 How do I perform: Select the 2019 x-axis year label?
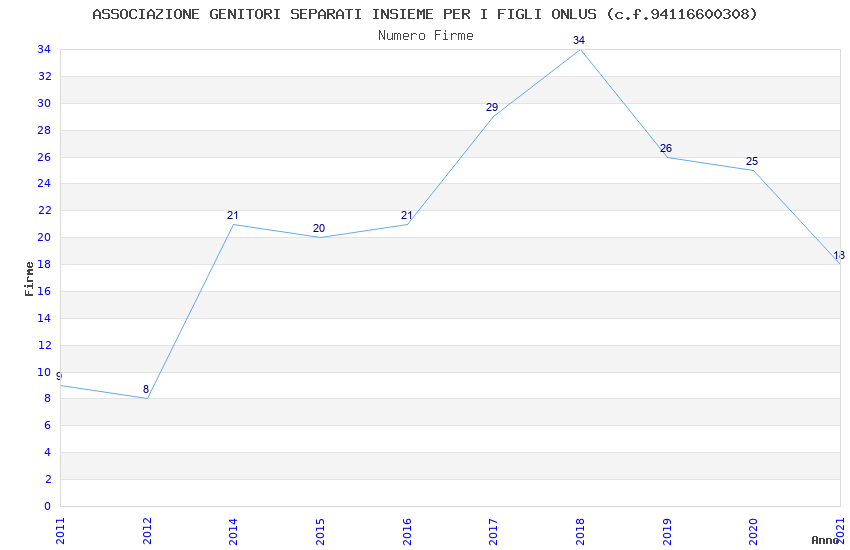pos(667,531)
